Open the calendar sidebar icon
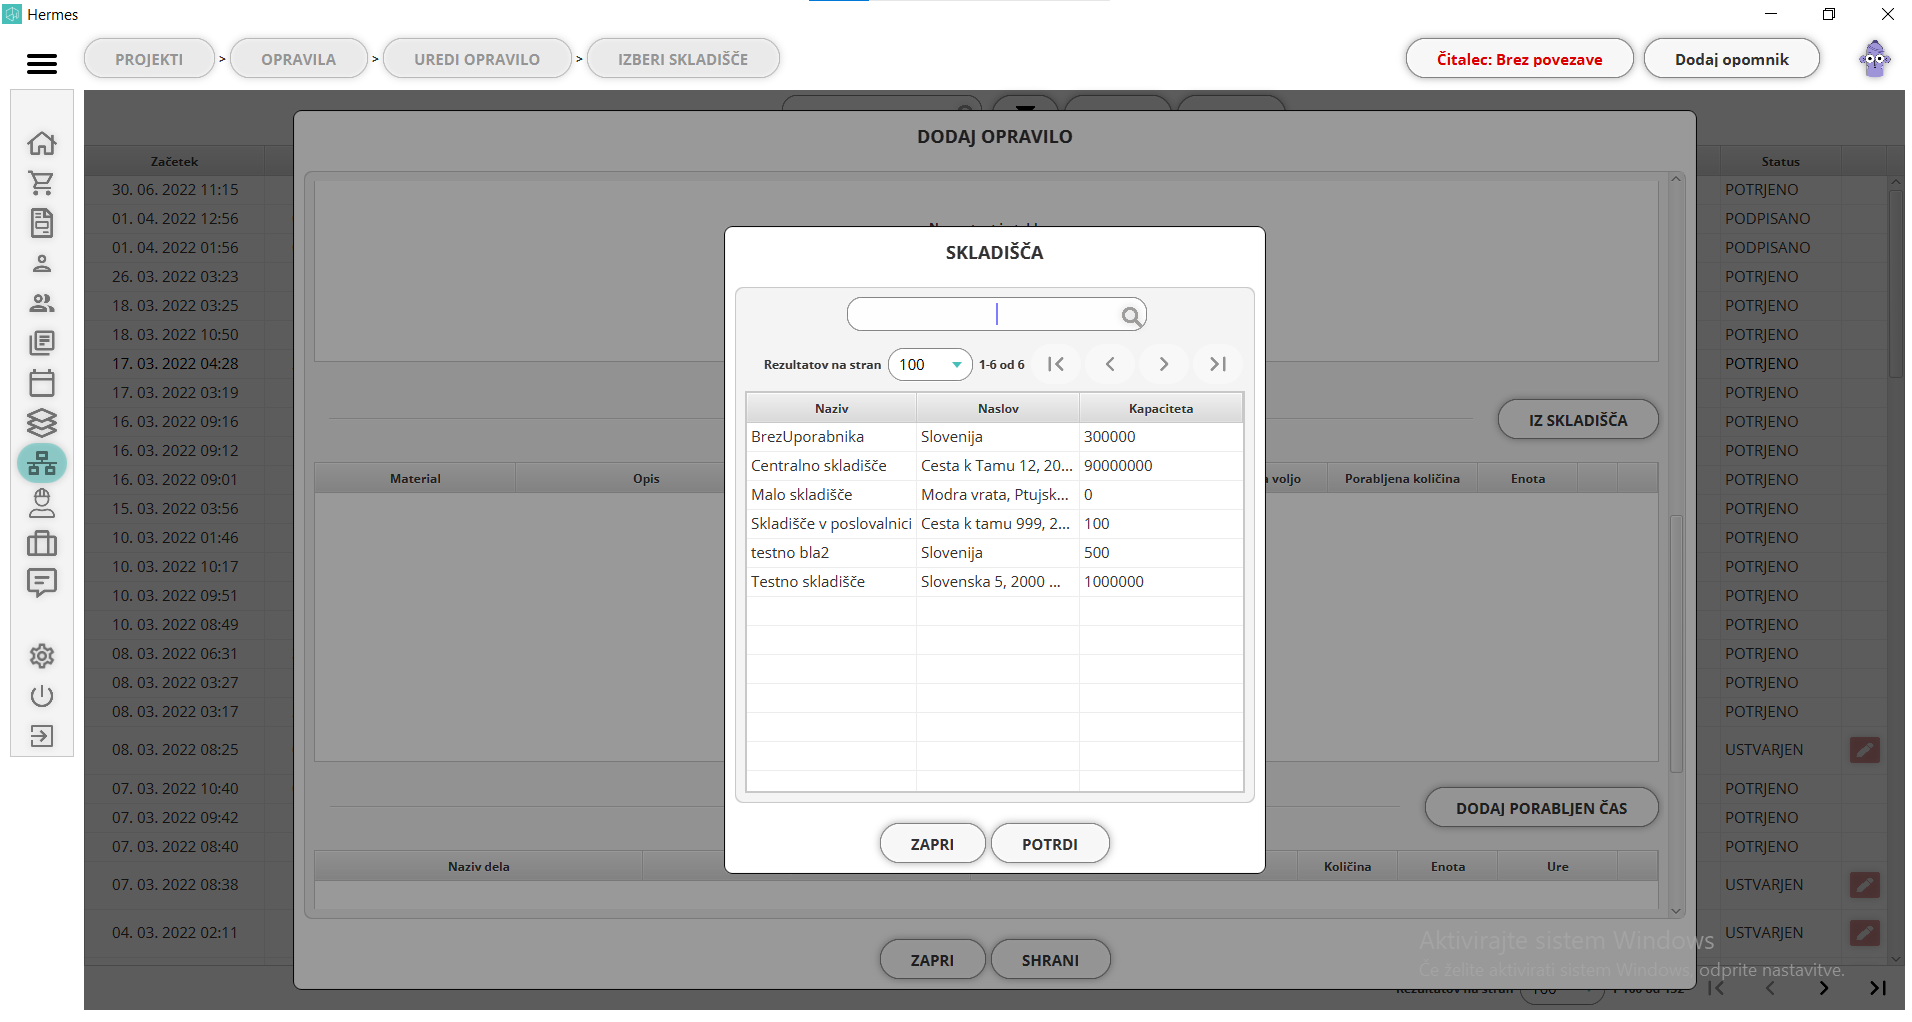Viewport: 1912px width, 1022px height. coord(42,383)
